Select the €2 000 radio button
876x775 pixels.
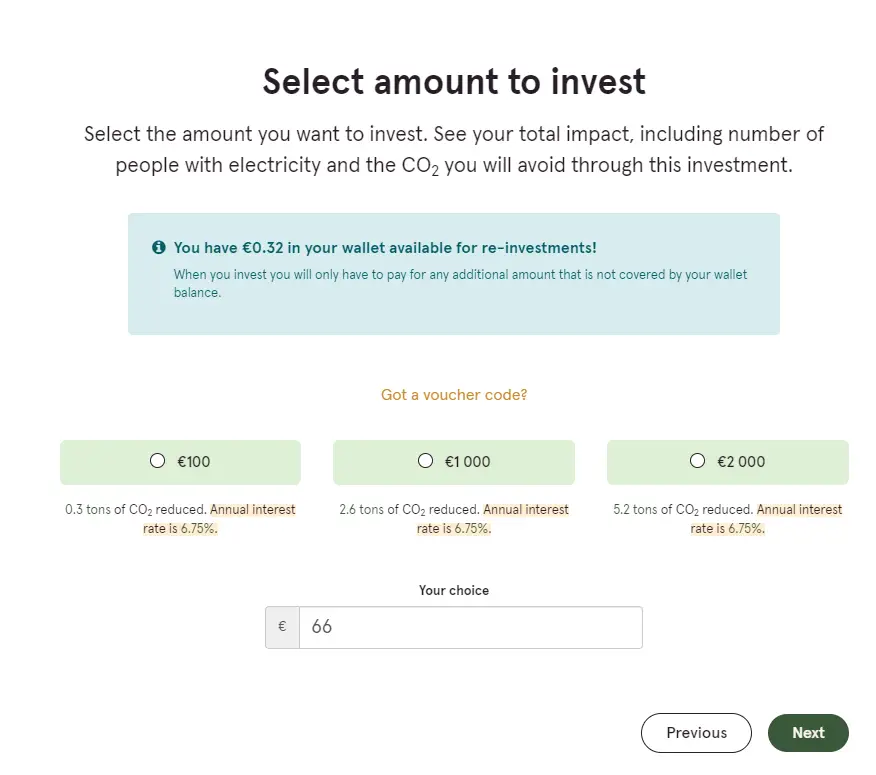(x=697, y=460)
